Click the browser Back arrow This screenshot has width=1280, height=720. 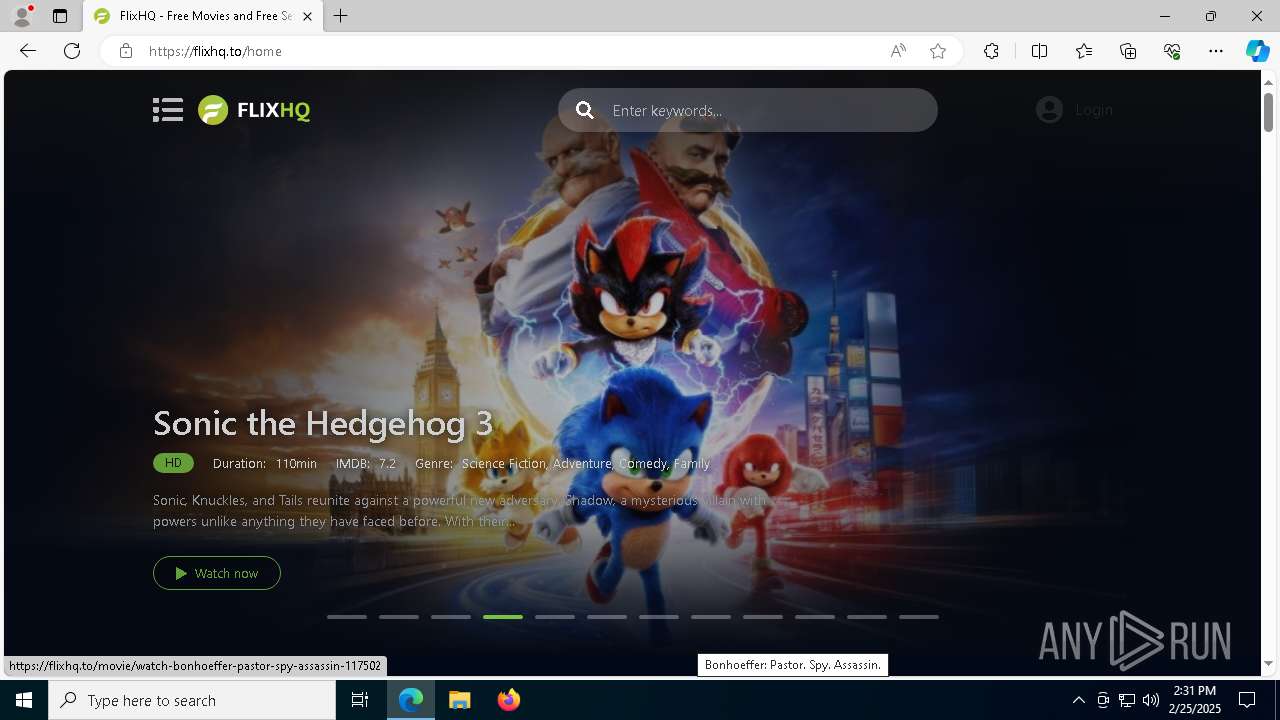[28, 51]
